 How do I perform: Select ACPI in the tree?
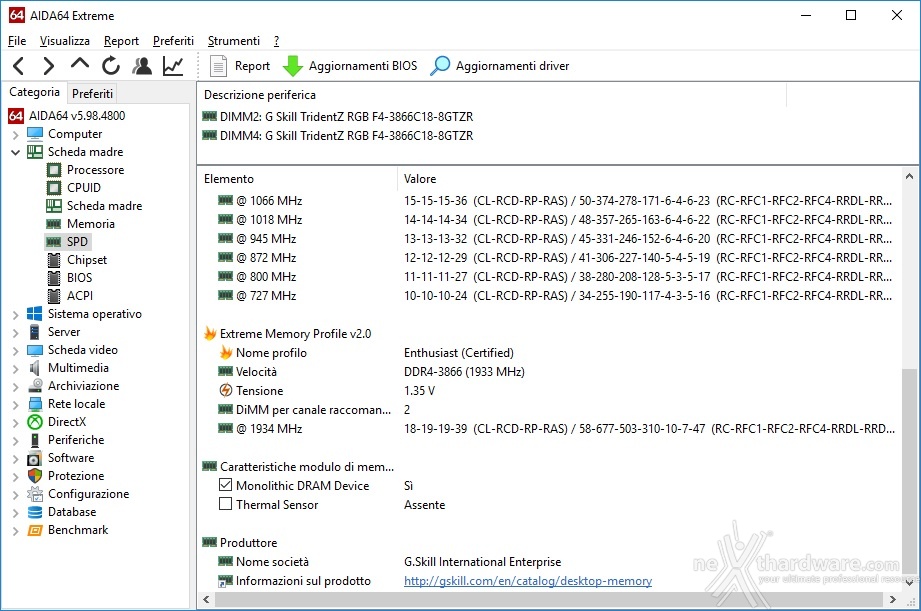(80, 296)
